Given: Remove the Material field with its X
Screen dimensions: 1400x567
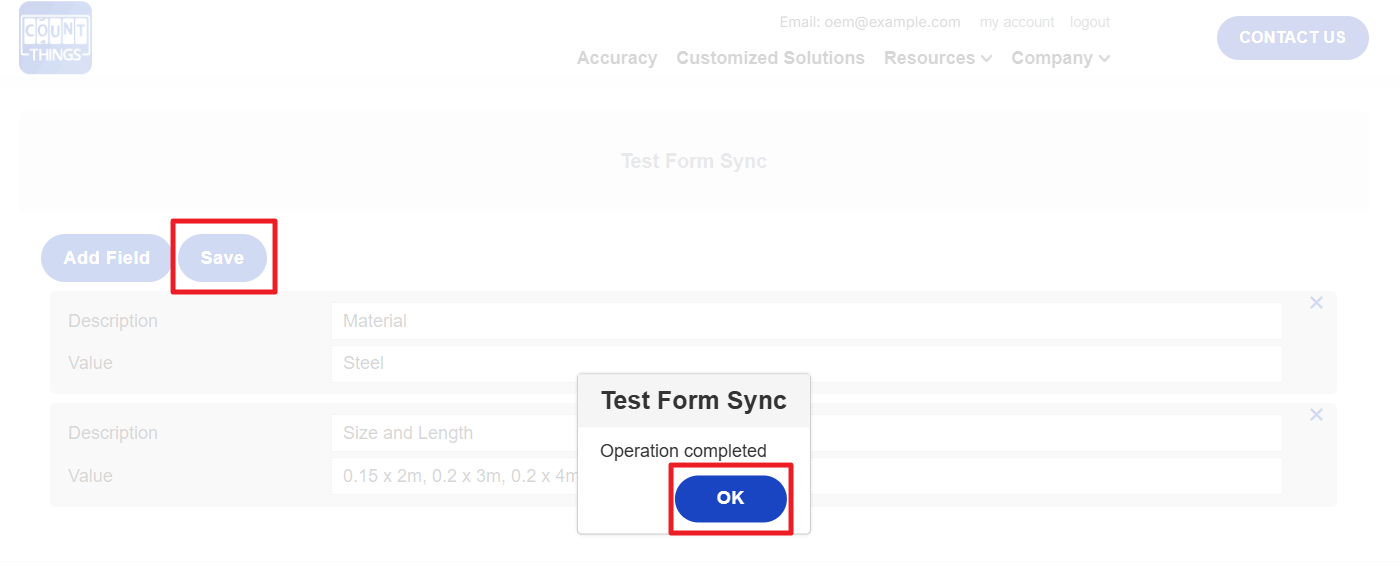Looking at the screenshot, I should click(1316, 303).
